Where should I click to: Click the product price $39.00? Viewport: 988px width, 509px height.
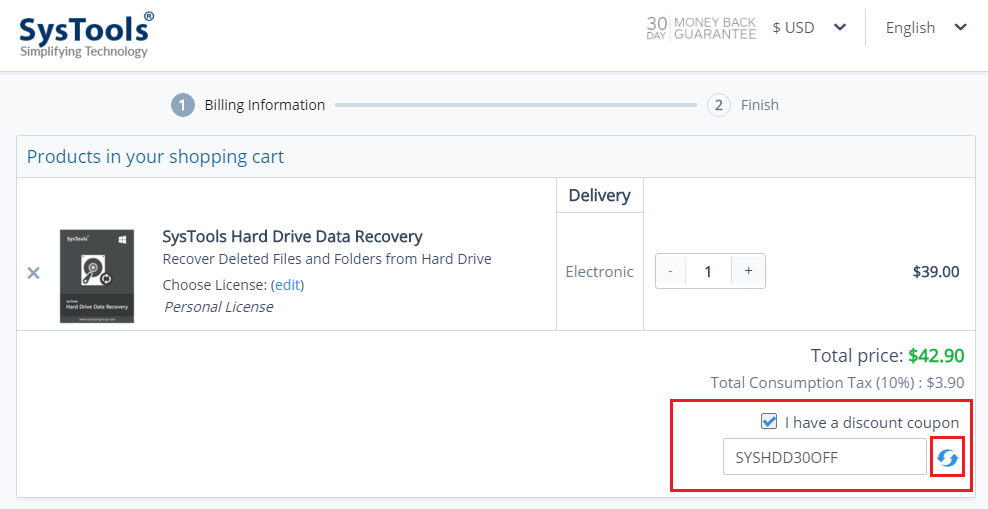pyautogui.click(x=936, y=272)
